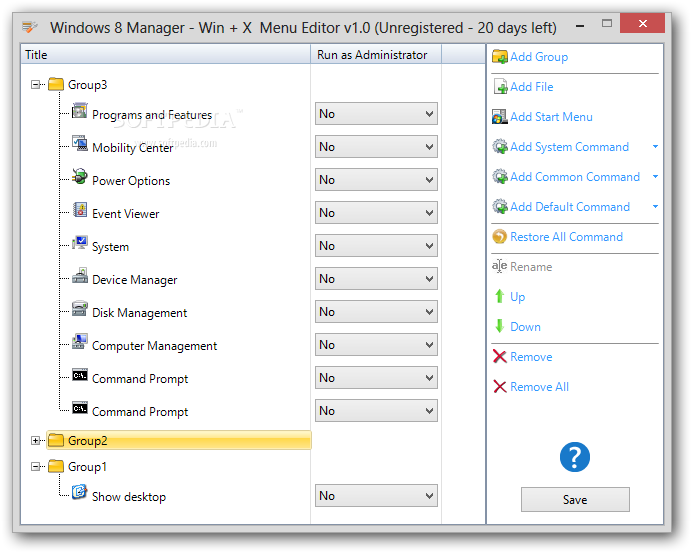Open Run as Administrator dropdown for Computer Management

(x=376, y=345)
